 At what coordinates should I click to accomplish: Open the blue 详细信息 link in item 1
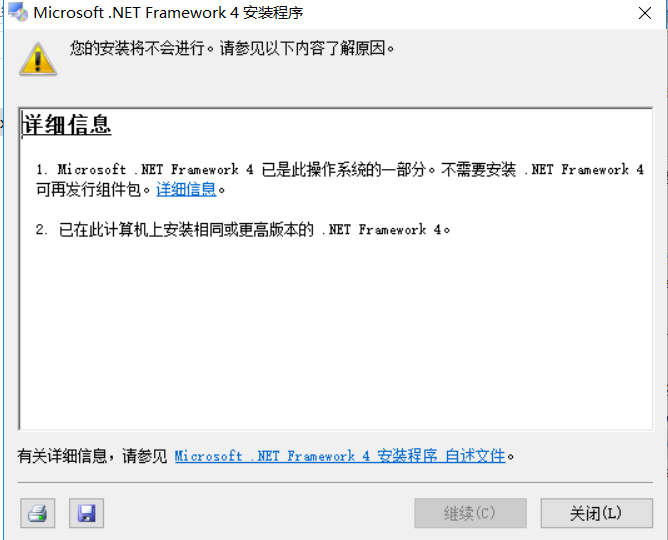tap(186, 190)
